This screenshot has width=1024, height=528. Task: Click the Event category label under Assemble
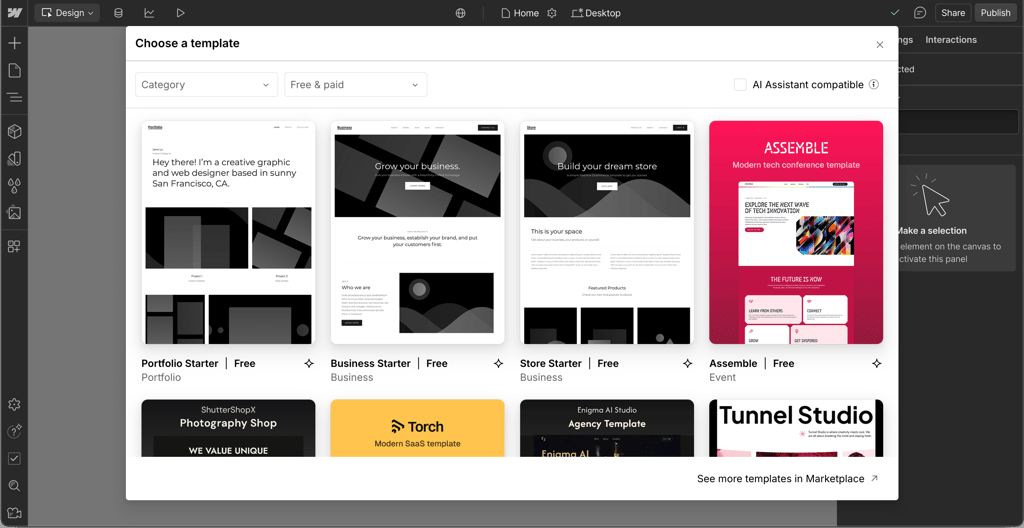pyautogui.click(x=722, y=377)
